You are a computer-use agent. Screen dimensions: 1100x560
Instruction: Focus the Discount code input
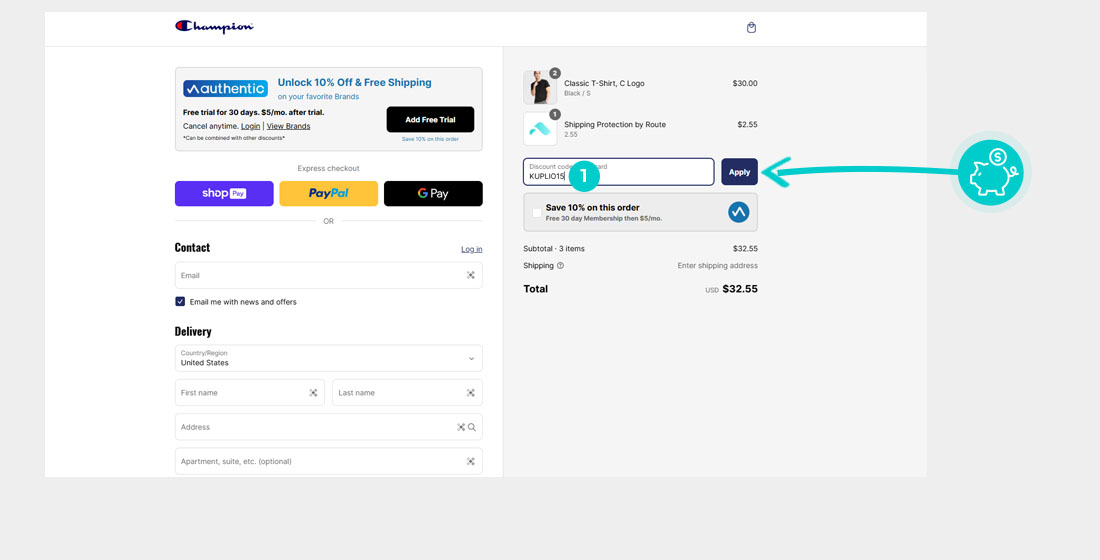pos(619,172)
